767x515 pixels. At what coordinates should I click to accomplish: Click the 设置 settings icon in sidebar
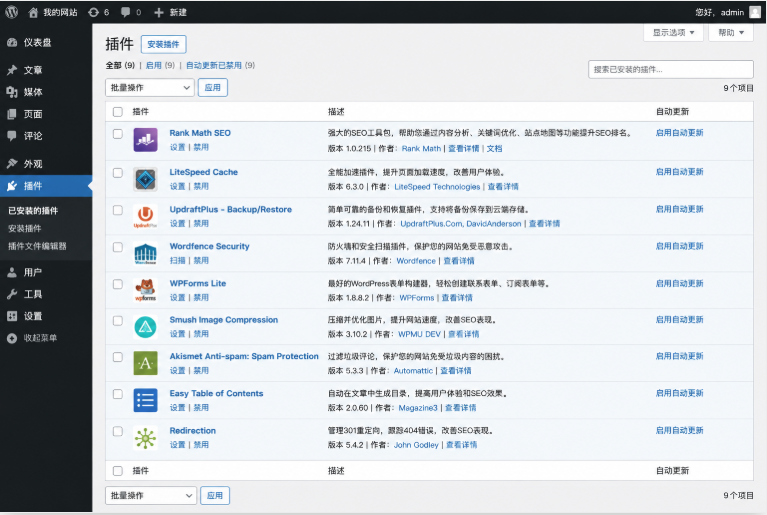pyautogui.click(x=12, y=316)
